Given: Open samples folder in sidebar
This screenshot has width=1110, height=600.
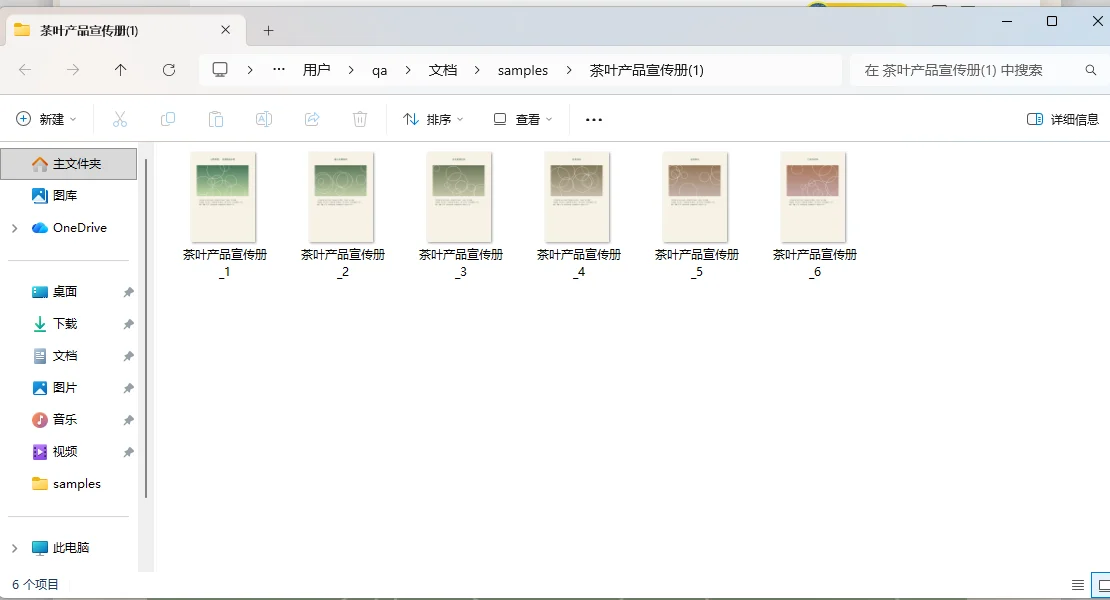Looking at the screenshot, I should [69, 484].
